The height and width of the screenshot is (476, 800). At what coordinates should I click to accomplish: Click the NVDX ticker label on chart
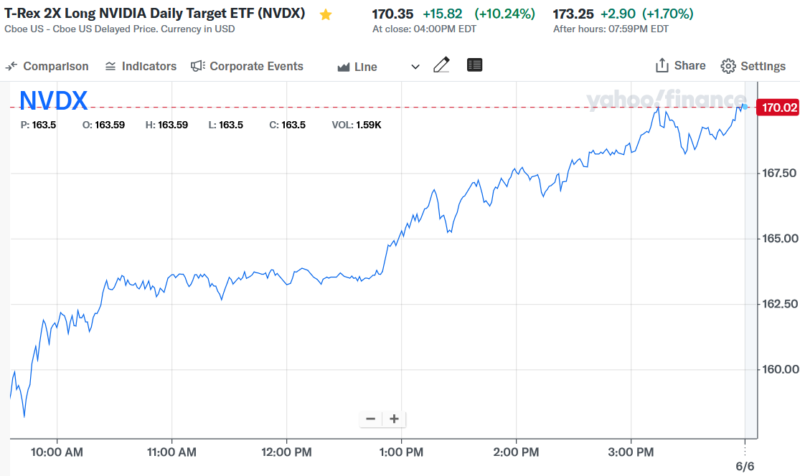(x=54, y=100)
